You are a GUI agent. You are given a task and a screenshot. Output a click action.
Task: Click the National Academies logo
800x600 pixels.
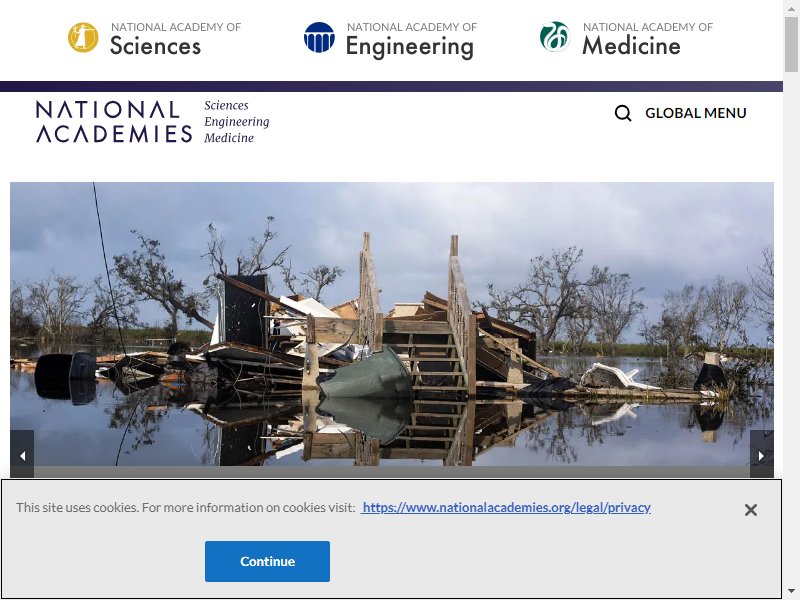coord(114,121)
